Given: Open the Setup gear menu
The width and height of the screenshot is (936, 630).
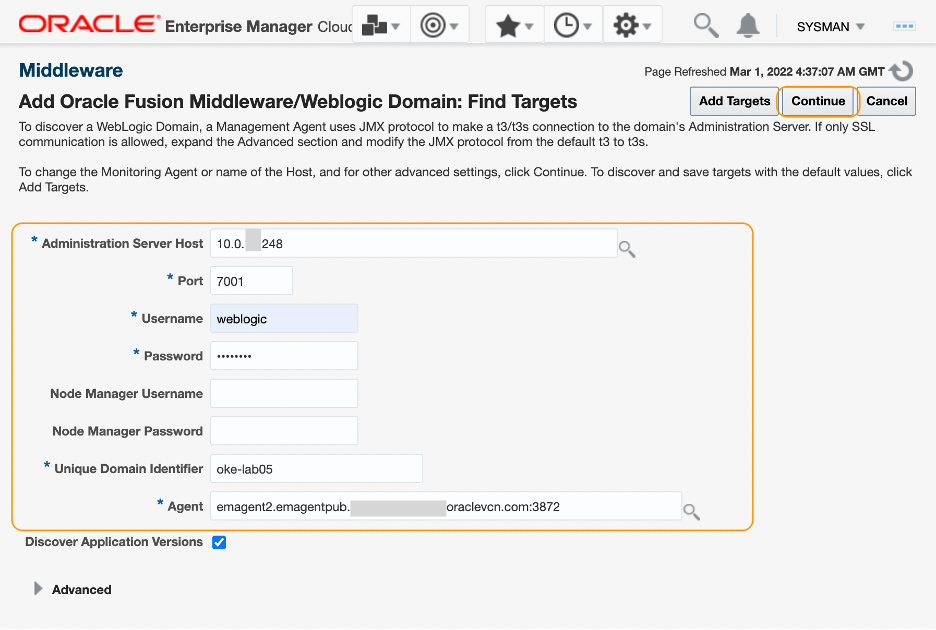Looking at the screenshot, I should click(x=632, y=25).
